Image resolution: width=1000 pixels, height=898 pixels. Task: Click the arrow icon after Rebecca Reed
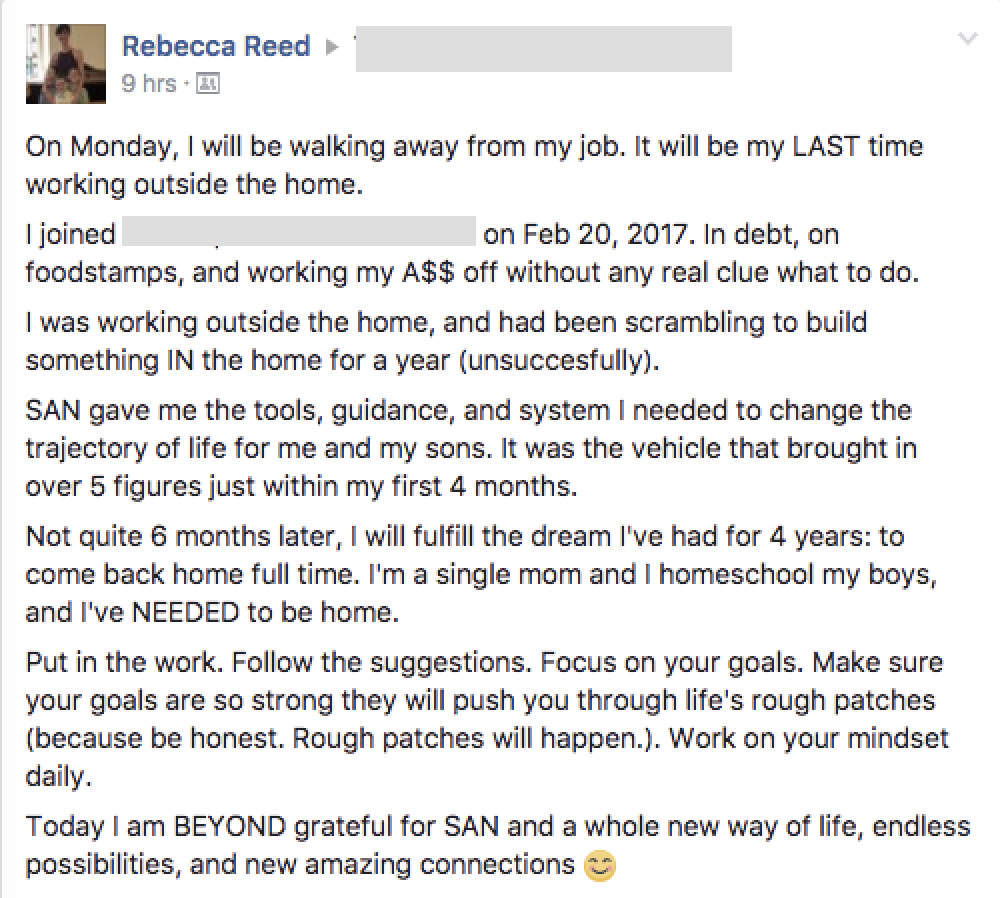[332, 47]
